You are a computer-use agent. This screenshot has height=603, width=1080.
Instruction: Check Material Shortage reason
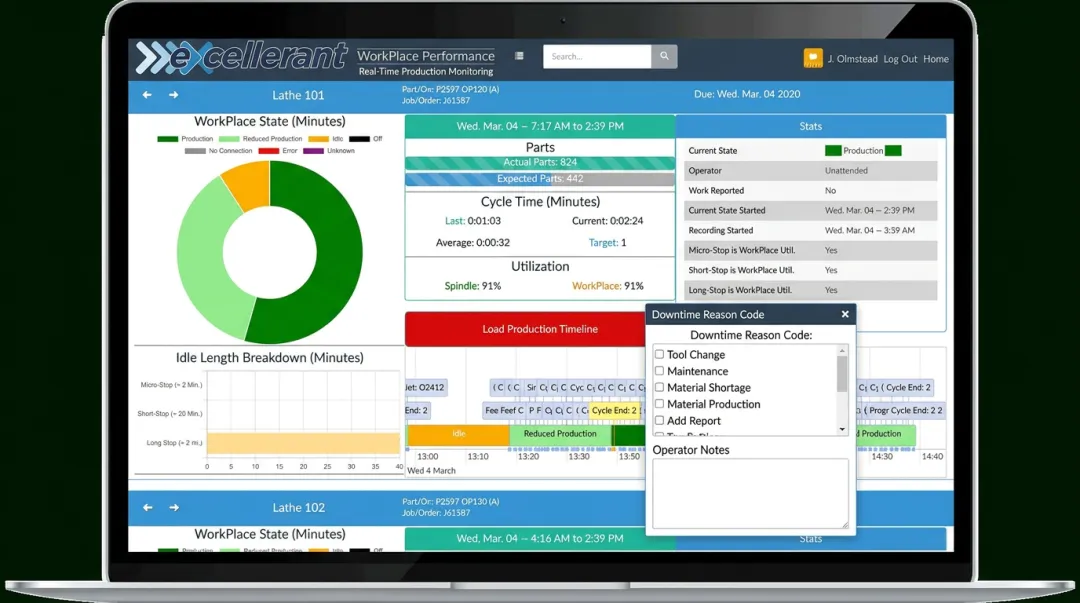[x=659, y=387]
